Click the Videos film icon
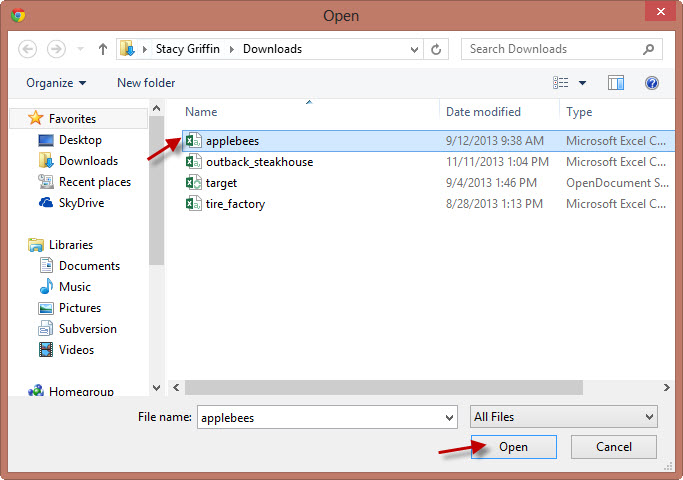Viewport: 683px width, 480px height. (46, 349)
